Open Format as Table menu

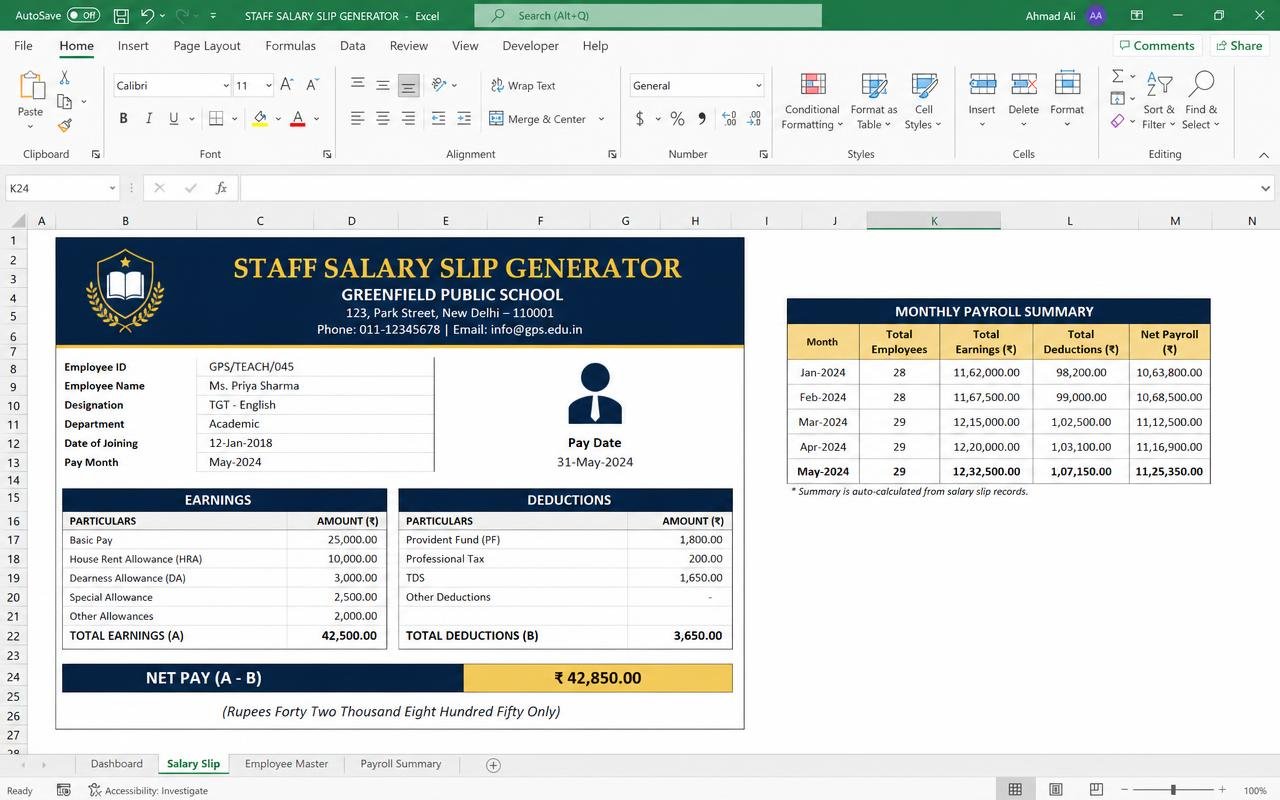(874, 101)
